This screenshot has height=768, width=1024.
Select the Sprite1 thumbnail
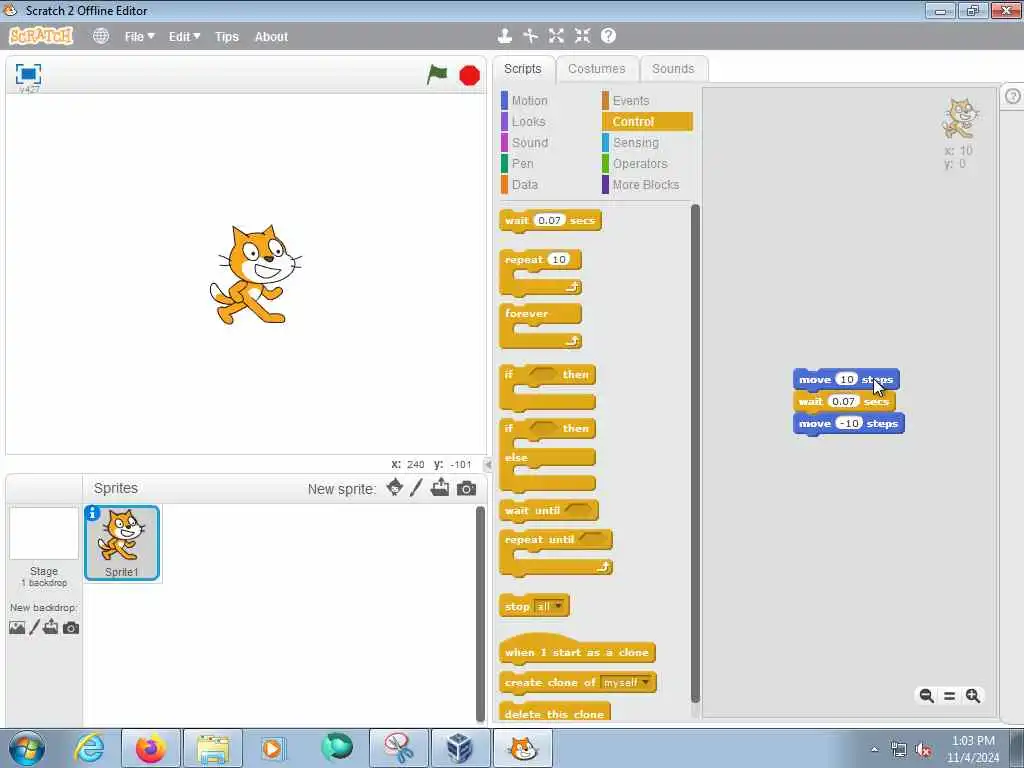pos(122,543)
